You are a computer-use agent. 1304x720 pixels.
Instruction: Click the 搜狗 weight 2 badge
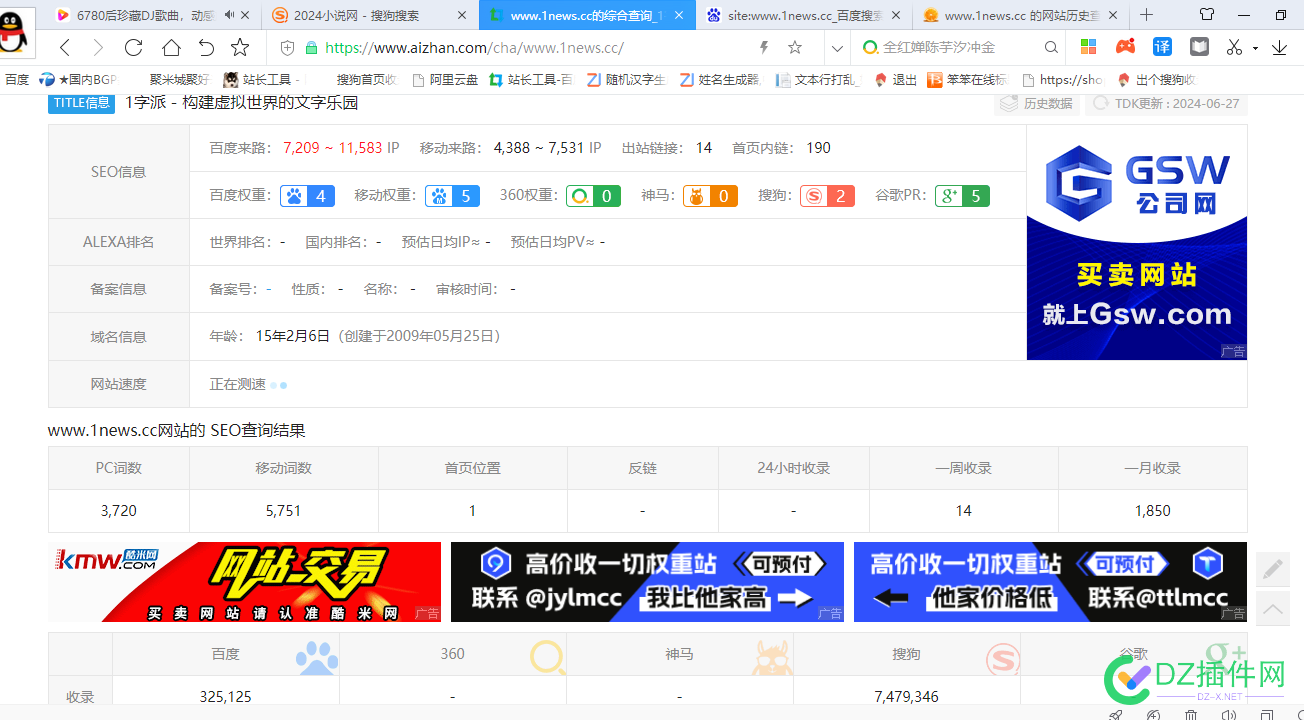pos(827,196)
